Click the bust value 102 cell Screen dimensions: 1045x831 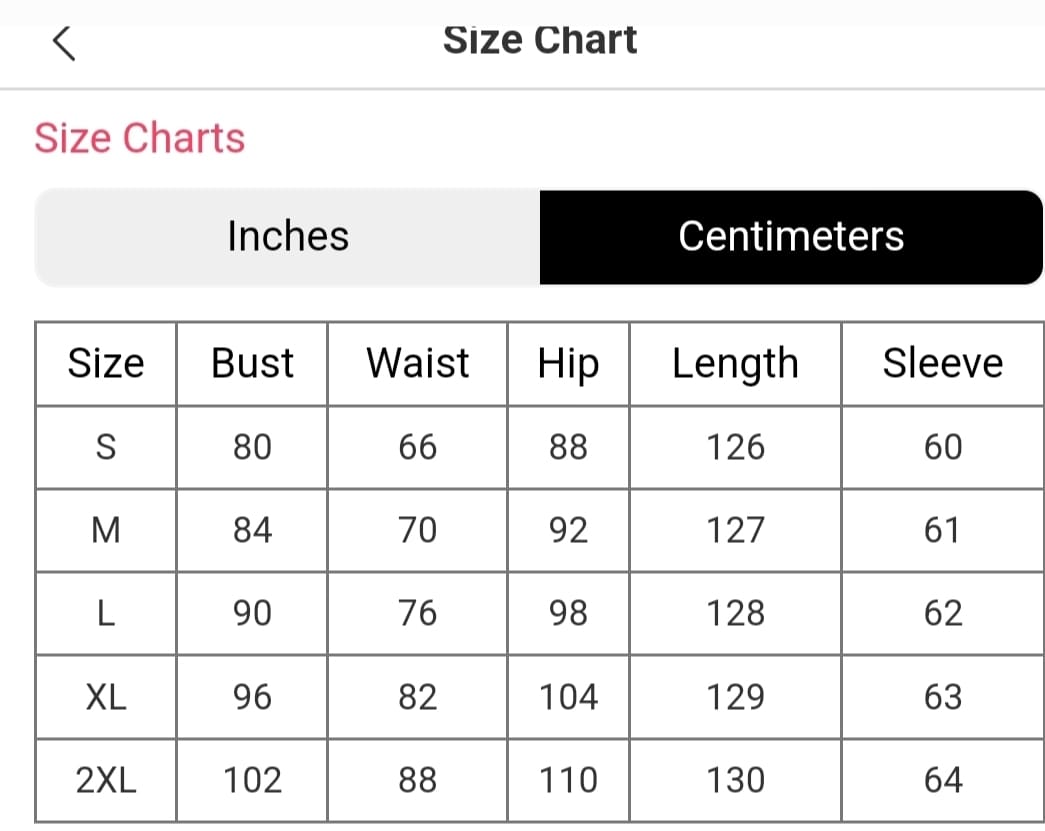(252, 780)
